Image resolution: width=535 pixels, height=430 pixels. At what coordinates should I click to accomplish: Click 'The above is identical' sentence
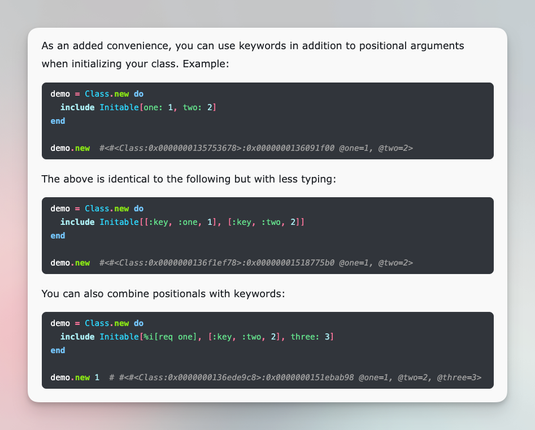point(189,179)
